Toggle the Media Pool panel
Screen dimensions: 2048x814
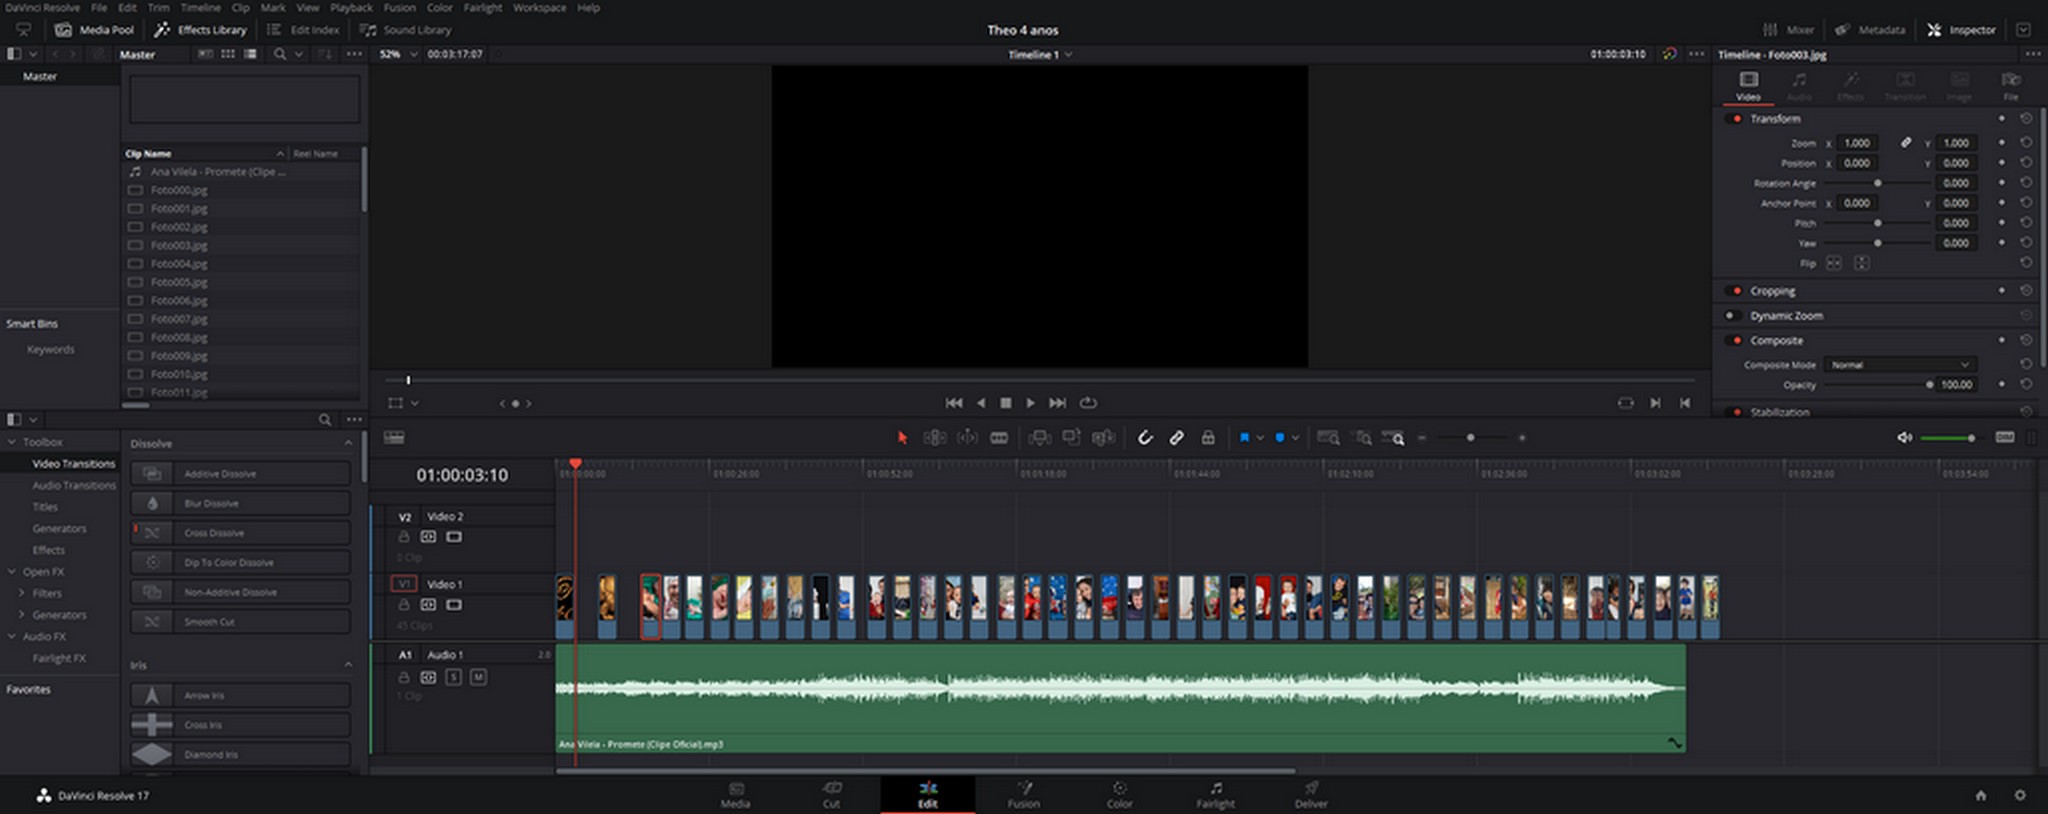(x=94, y=30)
